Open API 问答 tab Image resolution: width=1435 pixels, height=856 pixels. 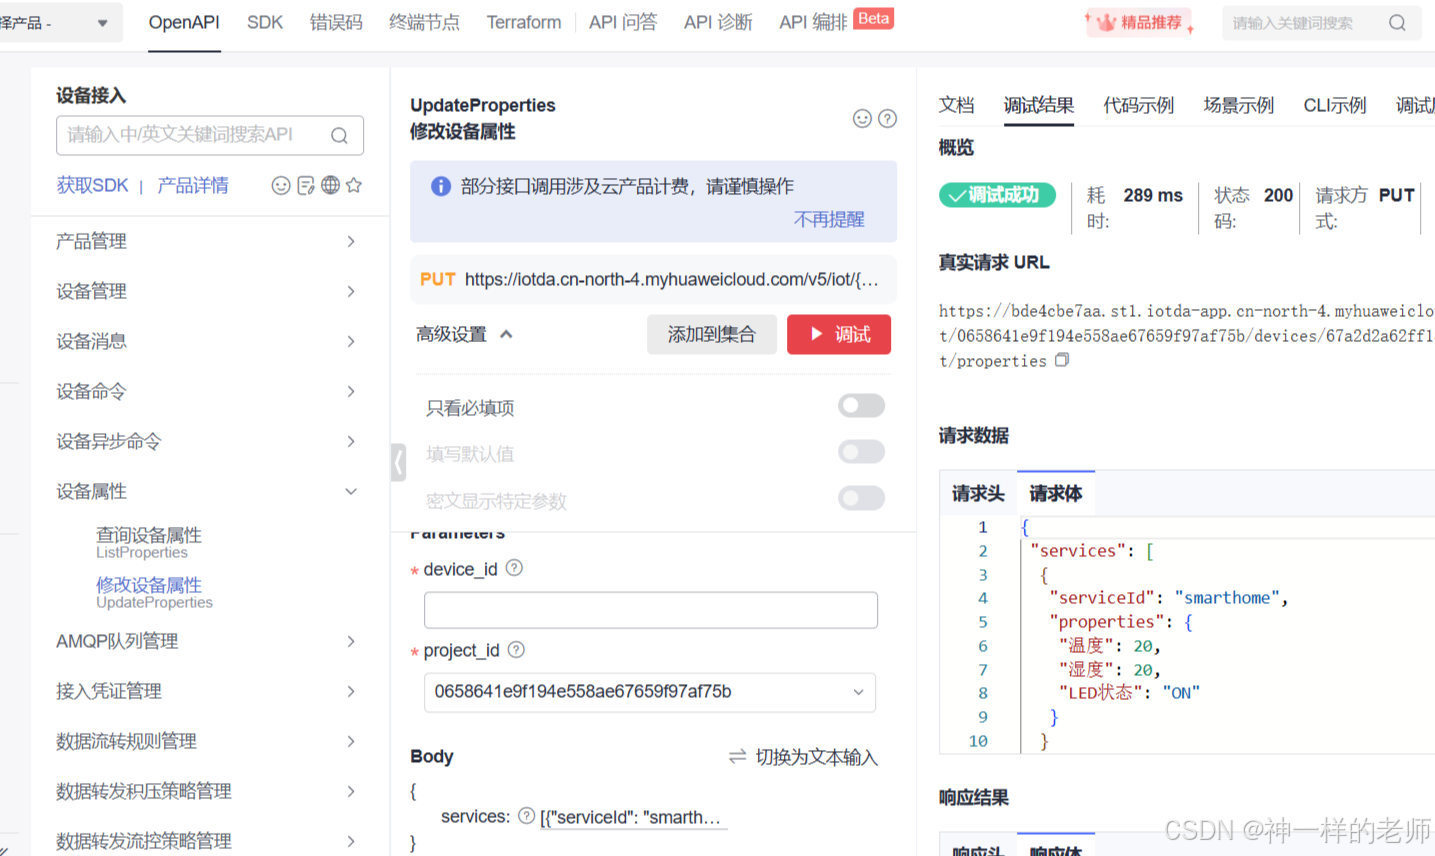623,22
